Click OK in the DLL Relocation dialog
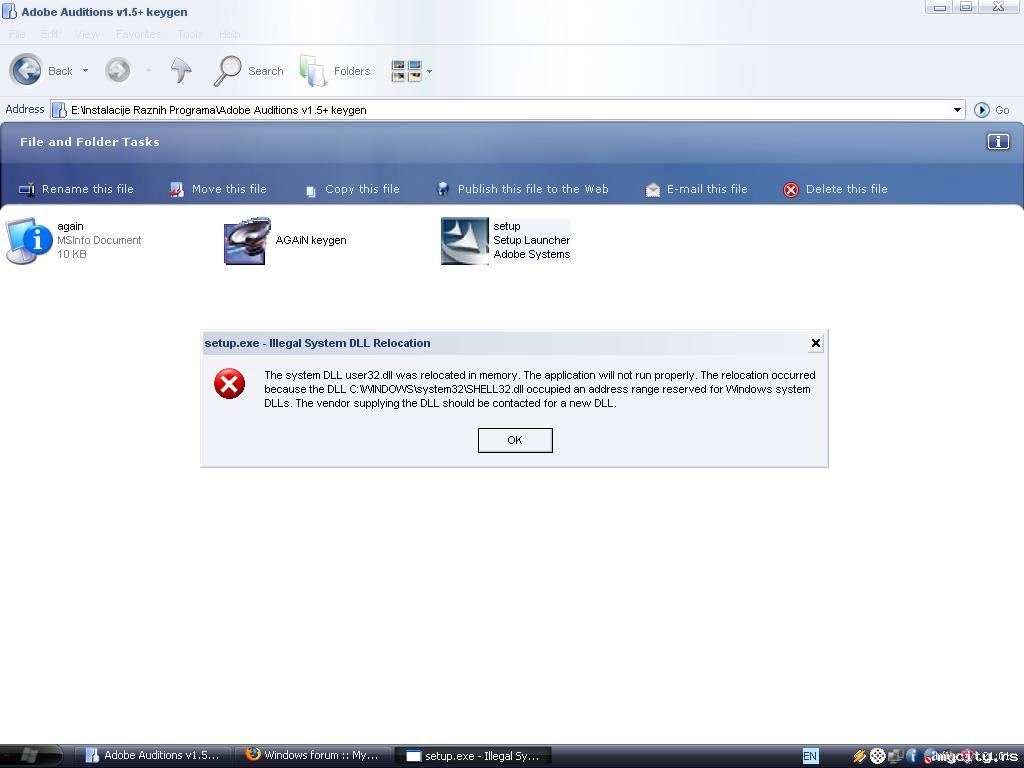Viewport: 1024px width, 768px height. (515, 440)
